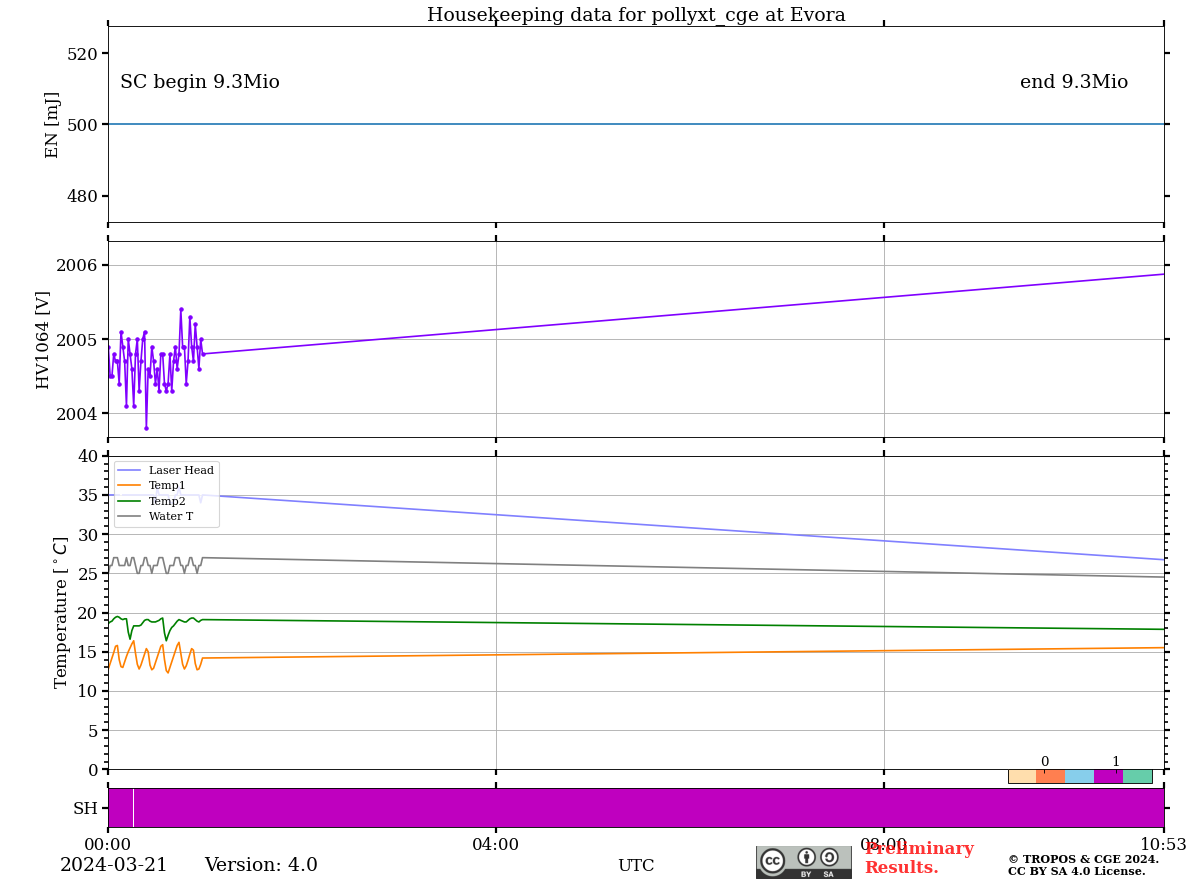
Task: Click the SH row label
Action: click(85, 808)
